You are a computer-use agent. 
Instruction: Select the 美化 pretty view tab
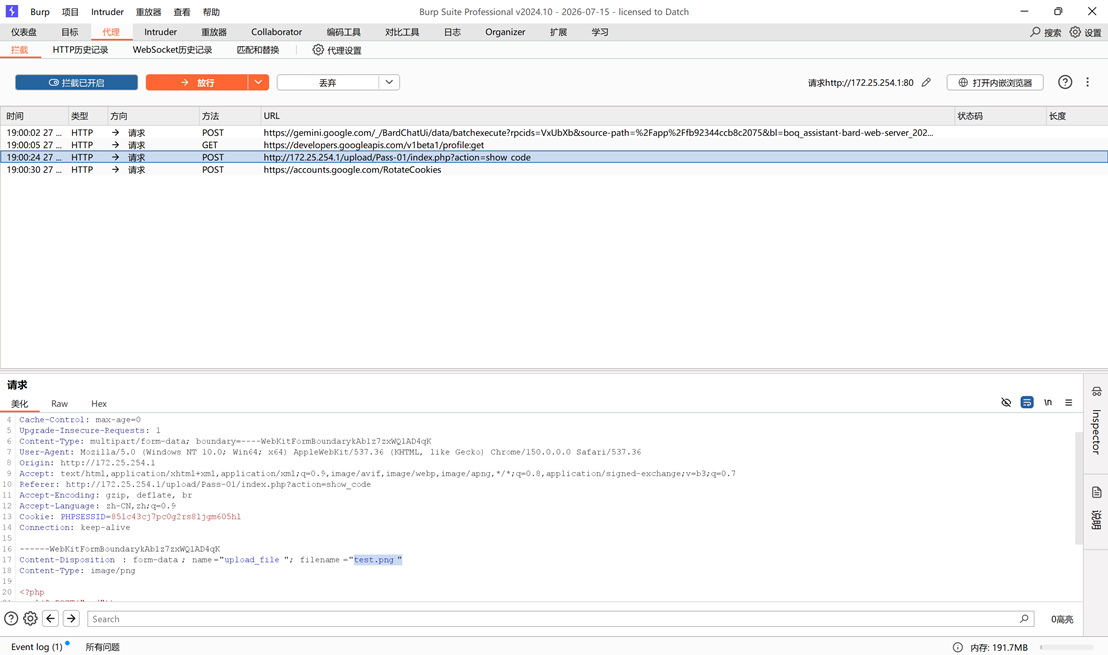[20, 403]
